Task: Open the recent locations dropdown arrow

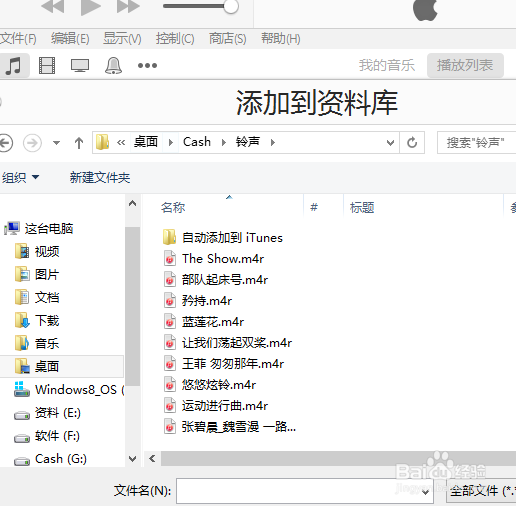Action: point(56,143)
